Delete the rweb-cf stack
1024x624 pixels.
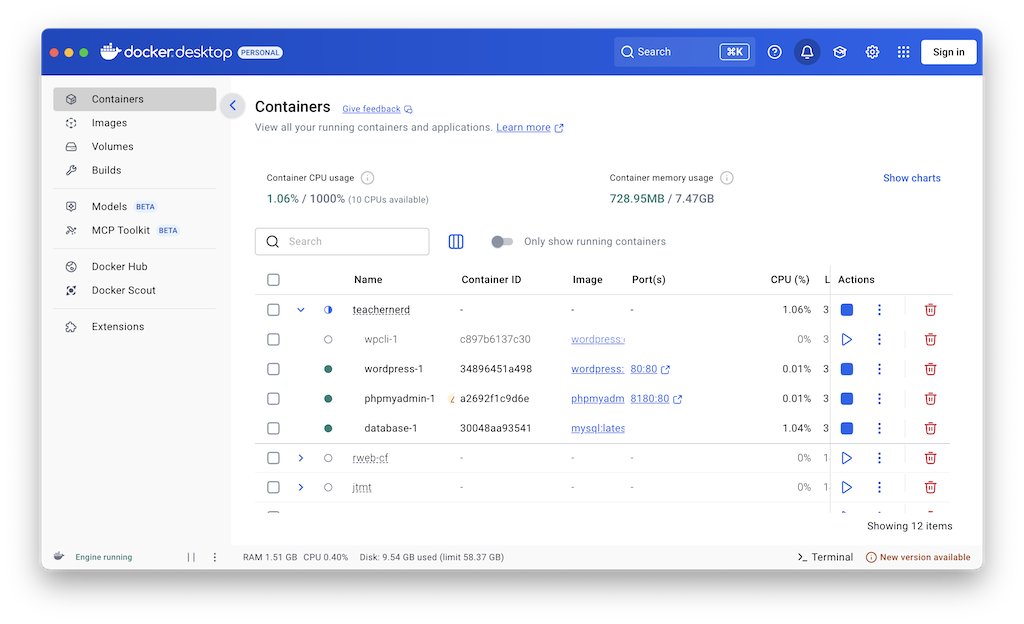(x=930, y=458)
